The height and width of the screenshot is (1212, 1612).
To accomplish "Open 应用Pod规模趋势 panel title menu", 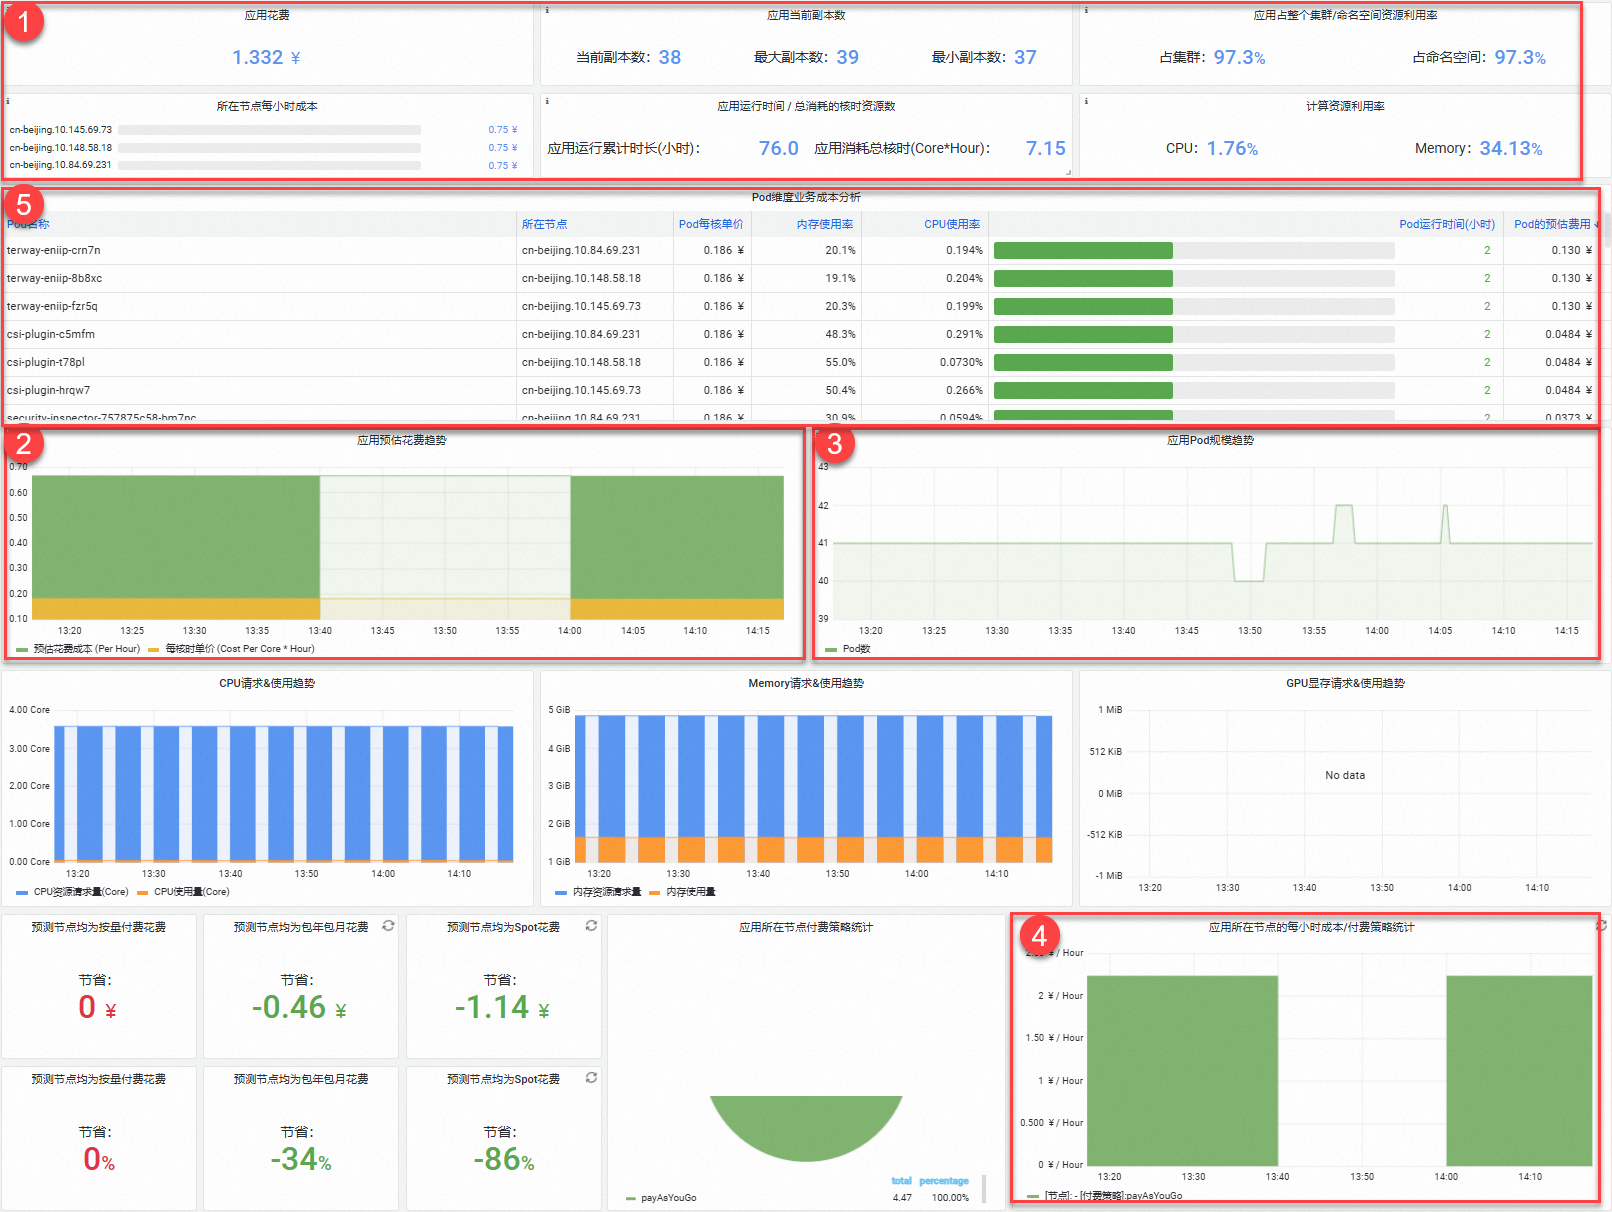I will click(1210, 440).
